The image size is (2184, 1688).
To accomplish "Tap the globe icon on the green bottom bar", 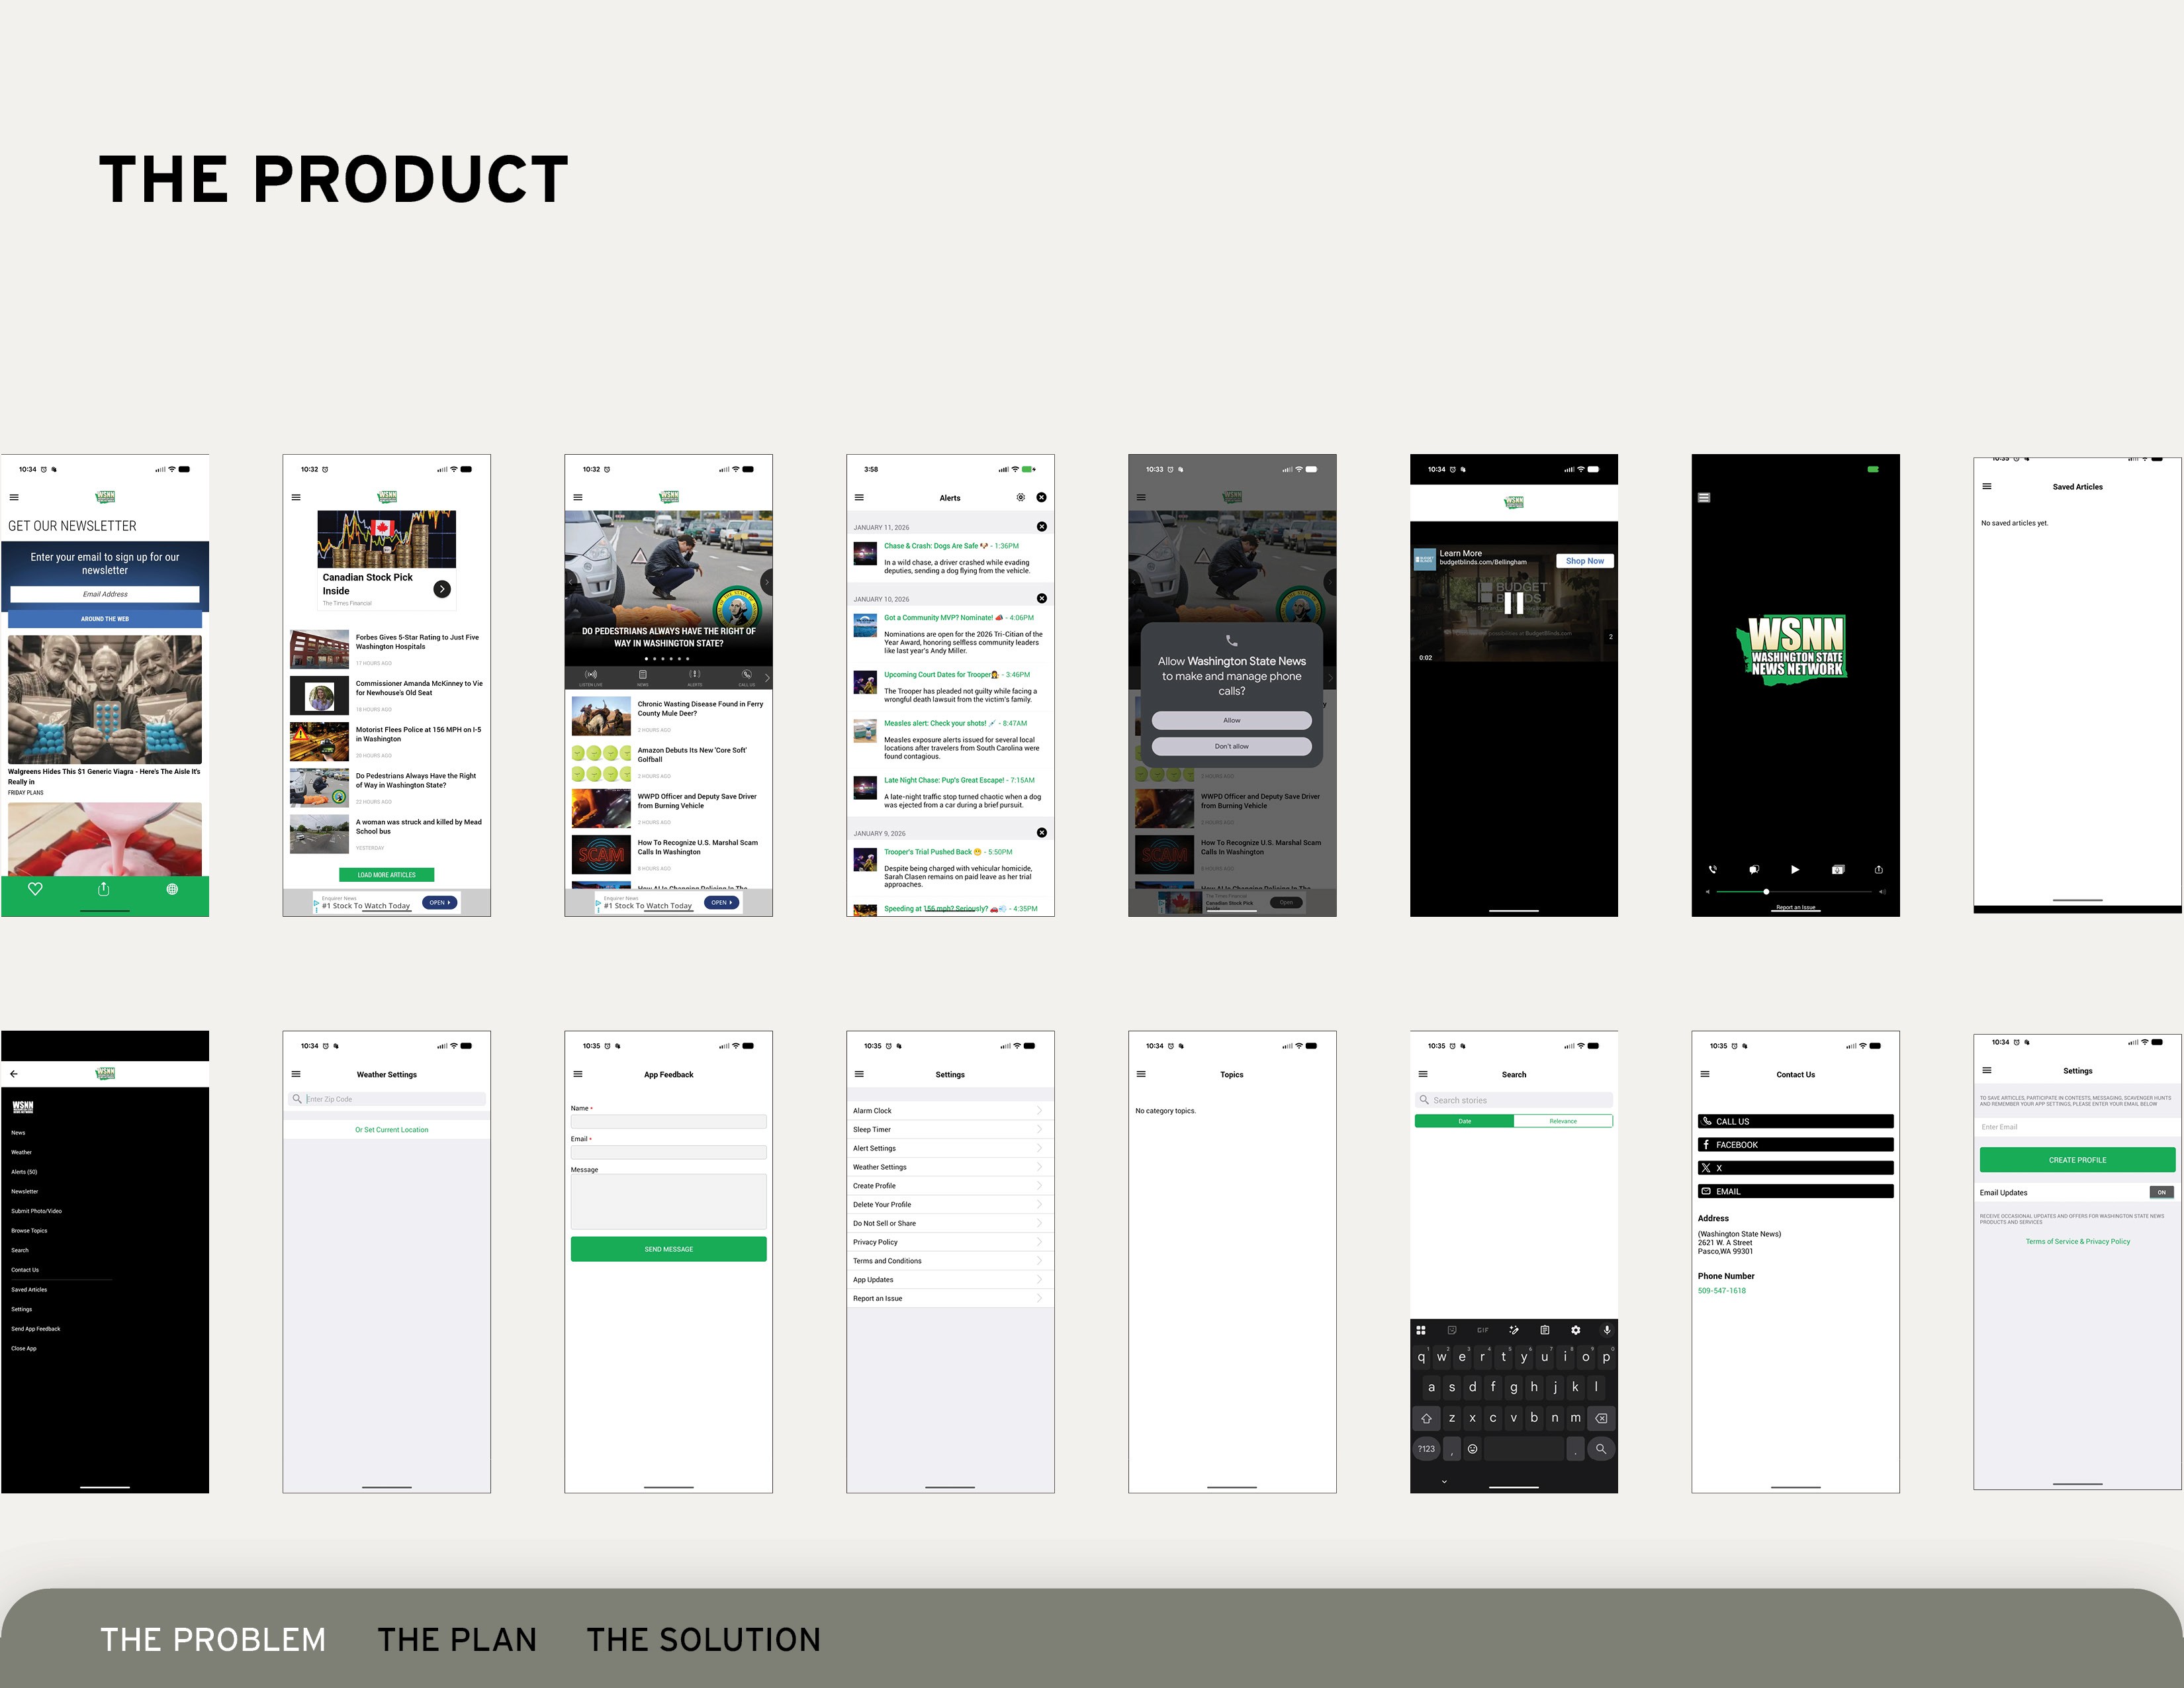I will [172, 889].
